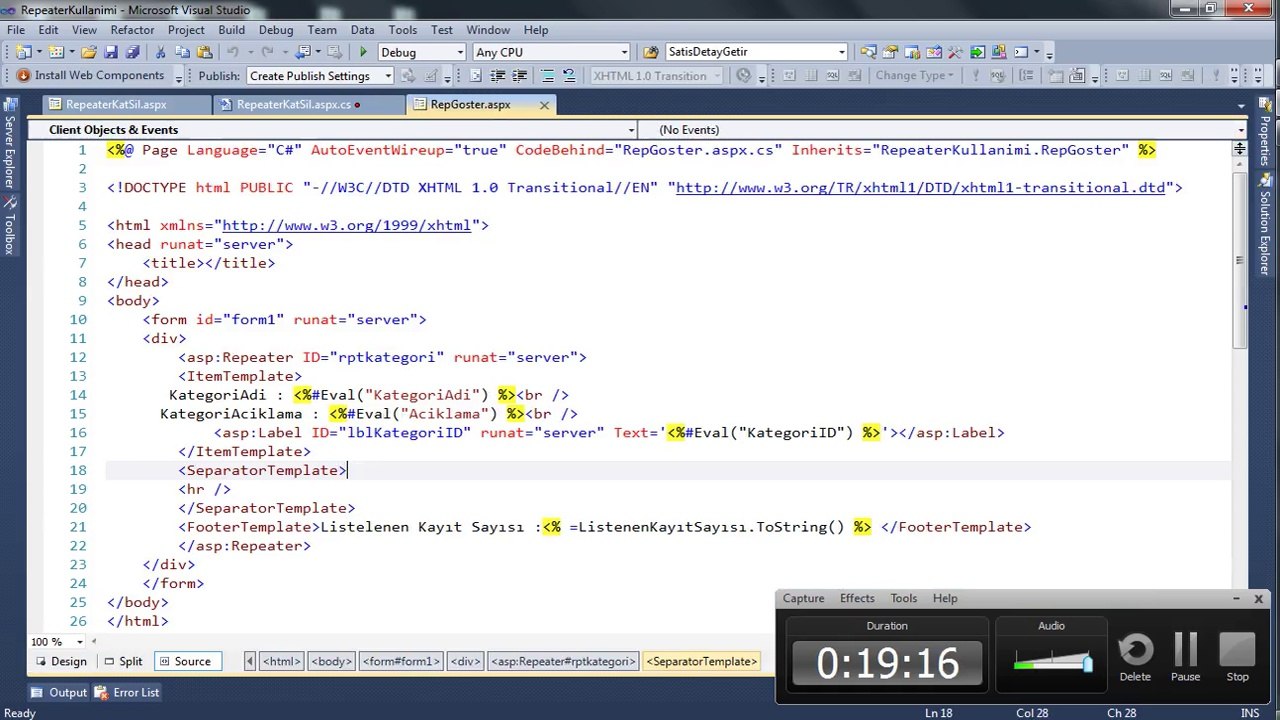Click the Undo arrow icon

click(232, 52)
